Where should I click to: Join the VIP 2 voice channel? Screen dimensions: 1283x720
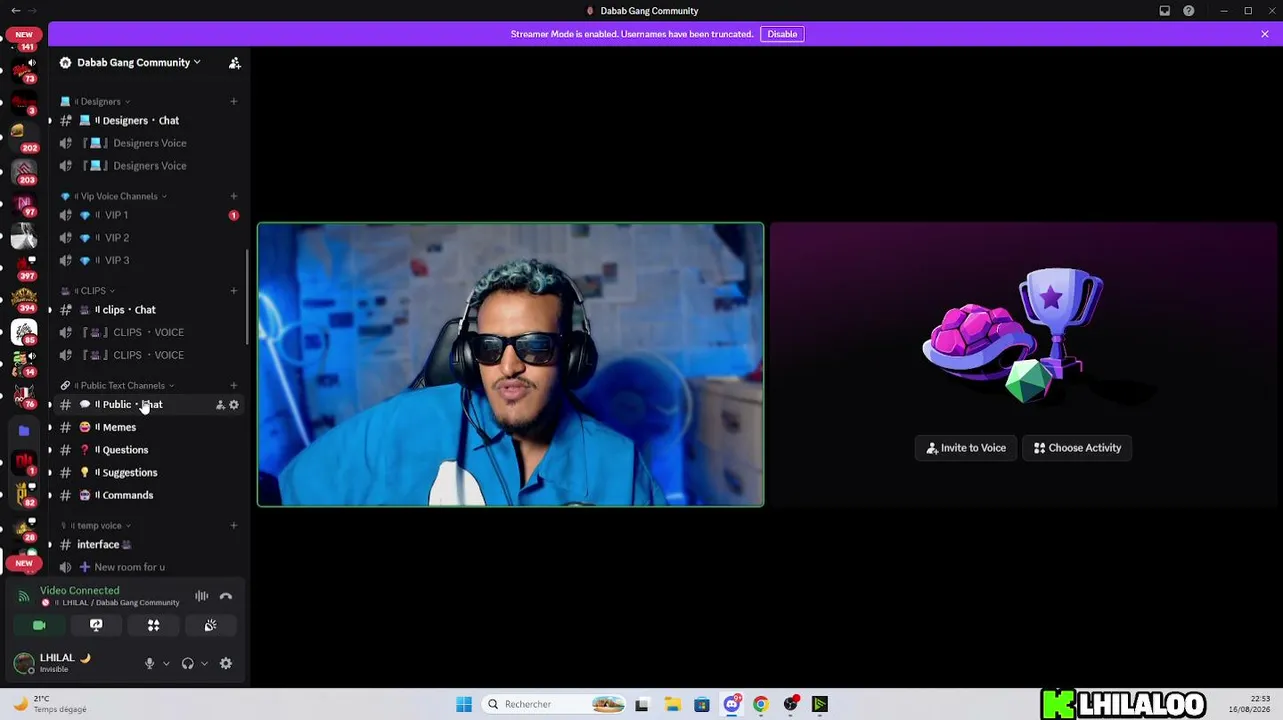(149, 238)
